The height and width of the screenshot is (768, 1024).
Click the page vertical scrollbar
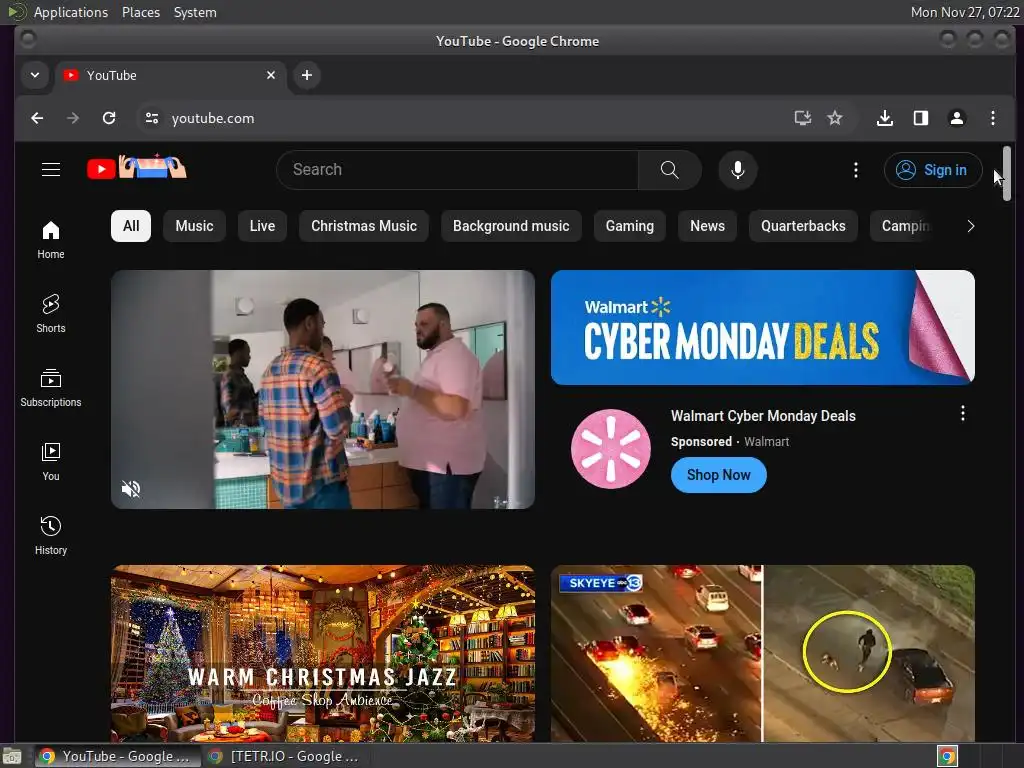pyautogui.click(x=1006, y=174)
